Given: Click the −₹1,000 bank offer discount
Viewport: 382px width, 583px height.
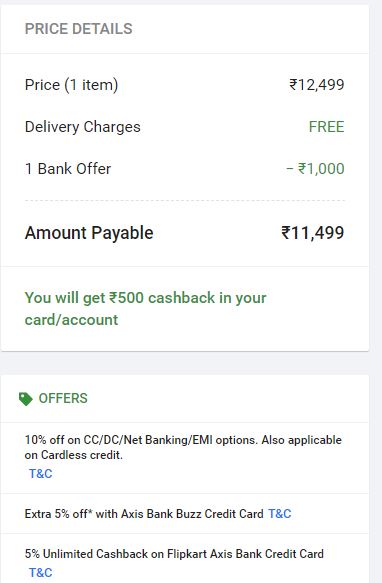Looking at the screenshot, I should pyautogui.click(x=315, y=169).
